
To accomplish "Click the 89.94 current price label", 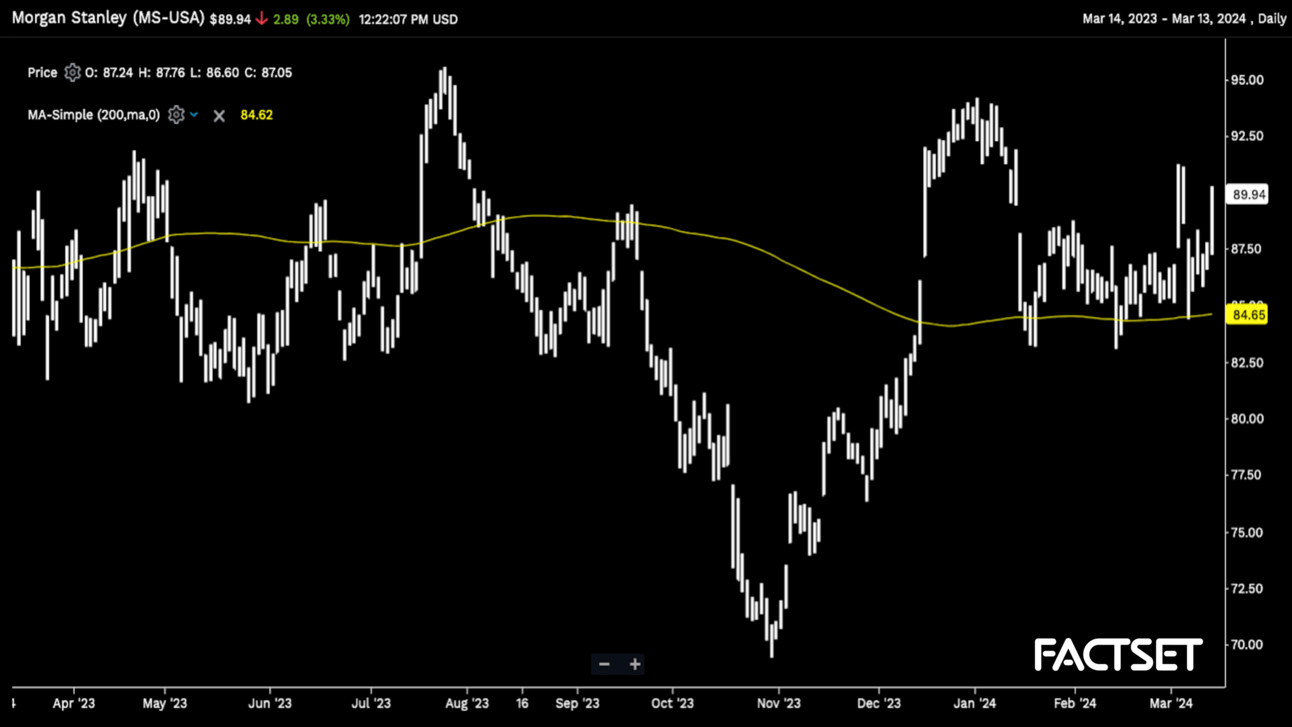I will 1250,195.
